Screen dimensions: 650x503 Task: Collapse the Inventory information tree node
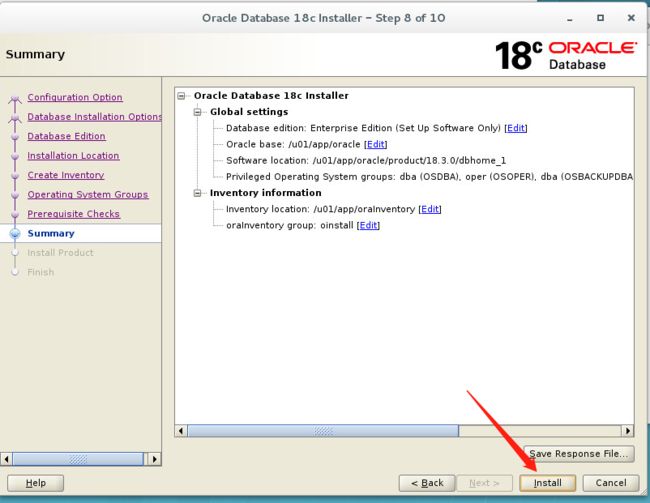click(197, 193)
